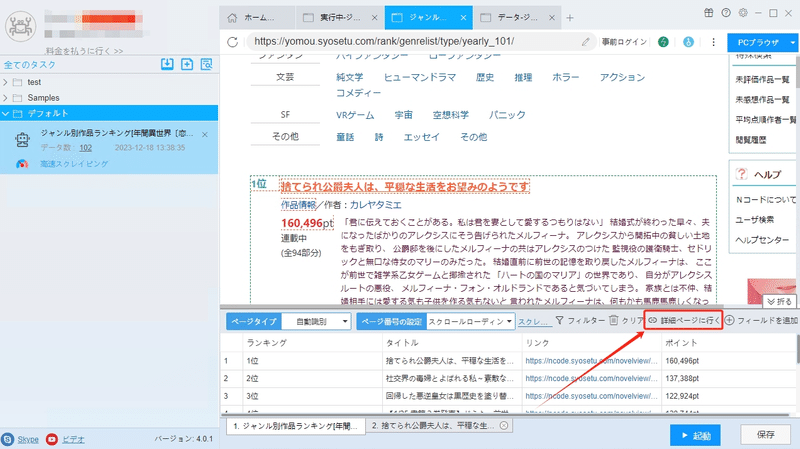Click 未評価作品一覧 sidebar link
Viewport: 800px width, 449px height.
click(x=762, y=80)
